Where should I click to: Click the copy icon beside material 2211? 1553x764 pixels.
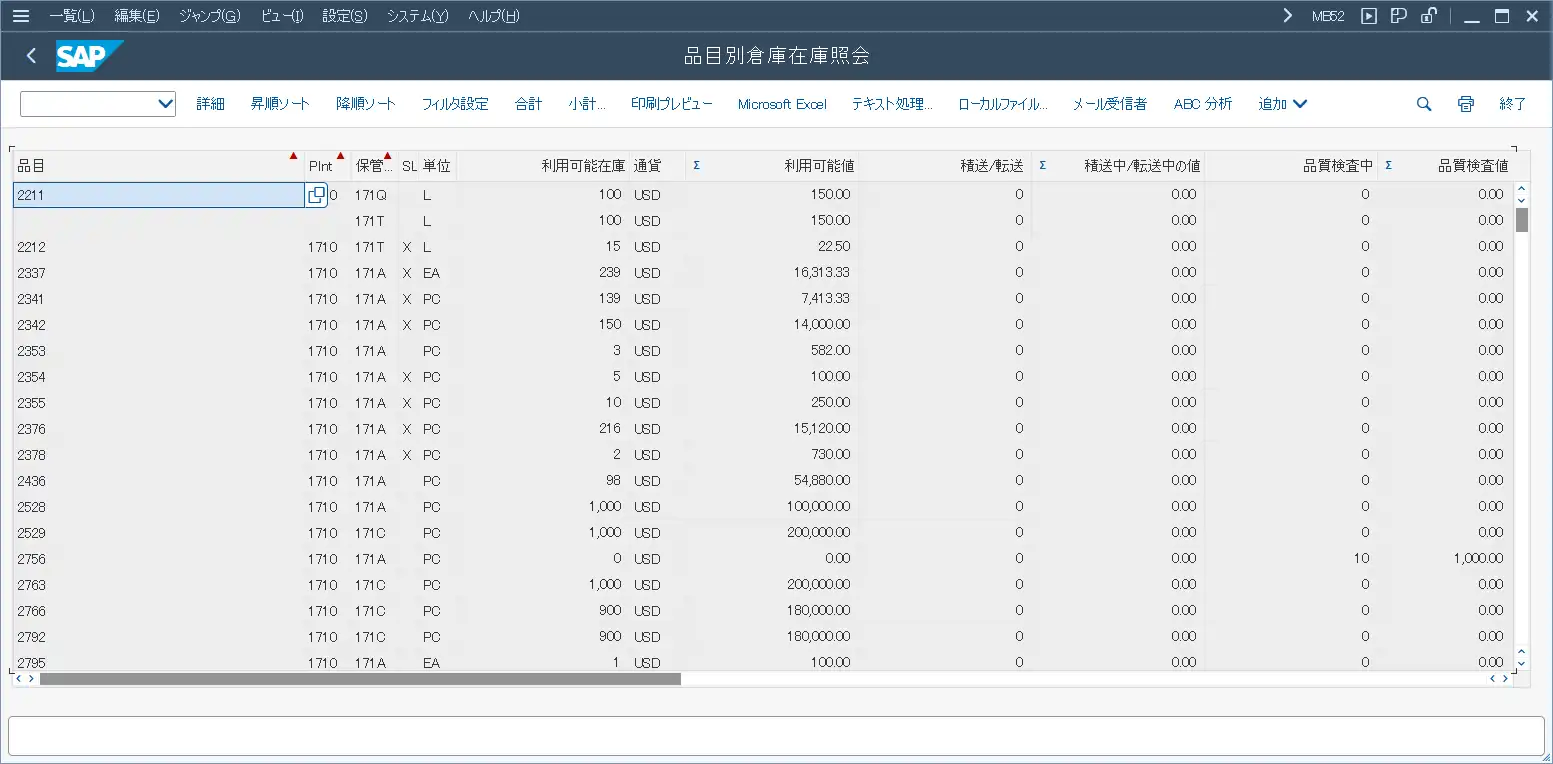point(316,195)
